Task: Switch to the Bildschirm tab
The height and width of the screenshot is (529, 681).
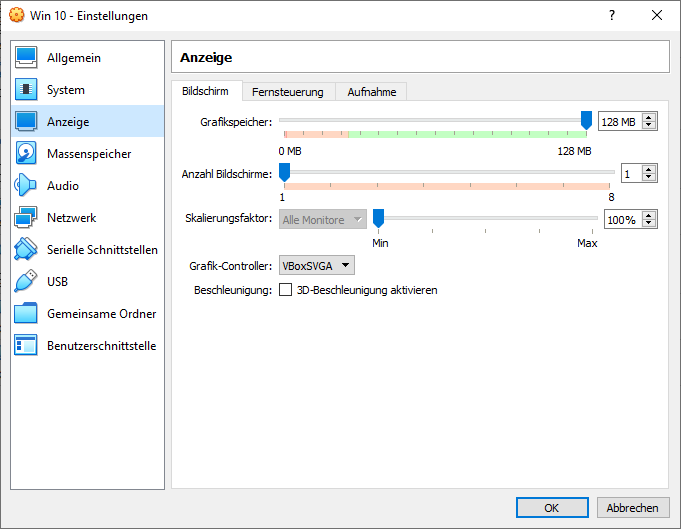Action: click(205, 91)
